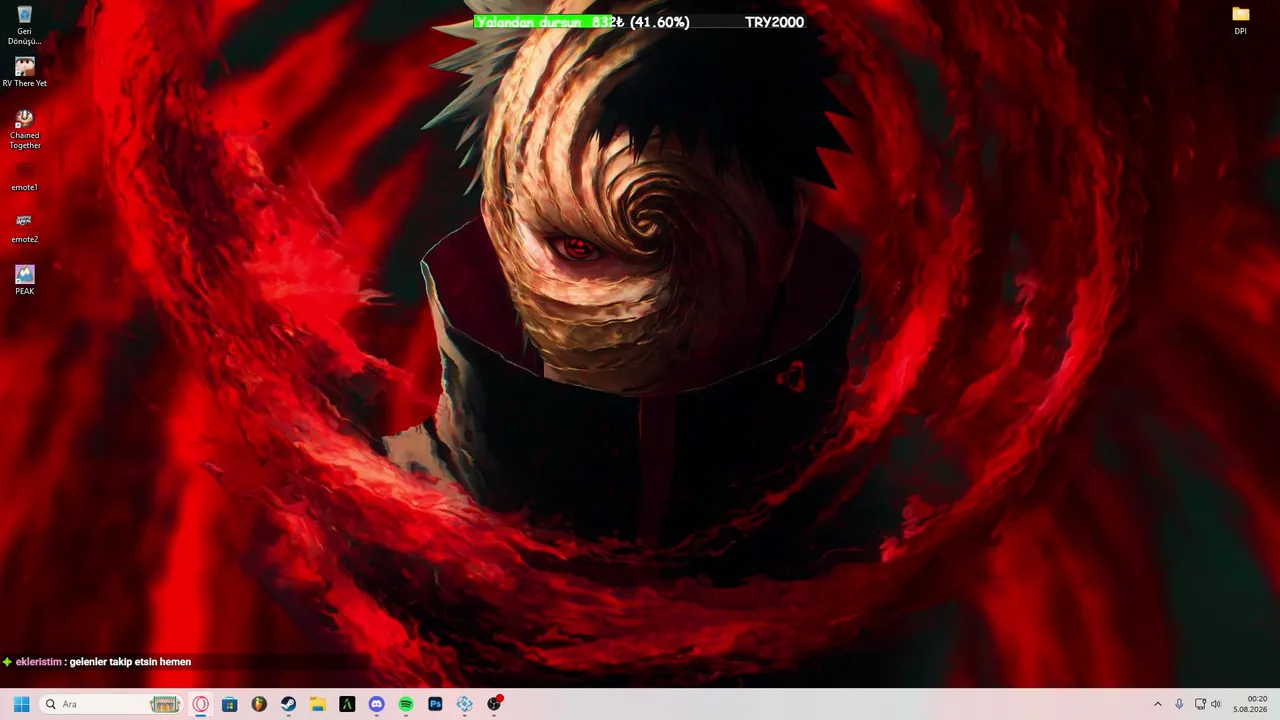Click the microphone icon in system tray
This screenshot has height=720, width=1280.
pos(1180,704)
